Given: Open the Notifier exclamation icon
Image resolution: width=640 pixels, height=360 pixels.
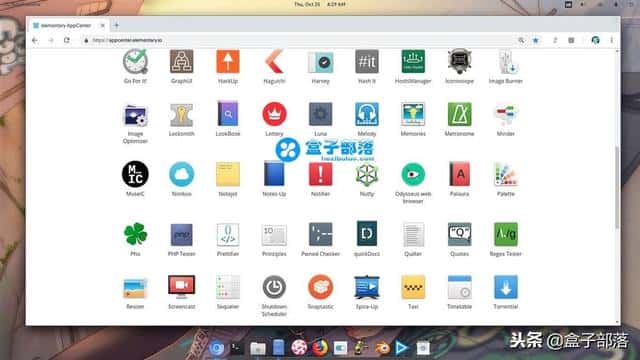Looking at the screenshot, I should pos(320,174).
